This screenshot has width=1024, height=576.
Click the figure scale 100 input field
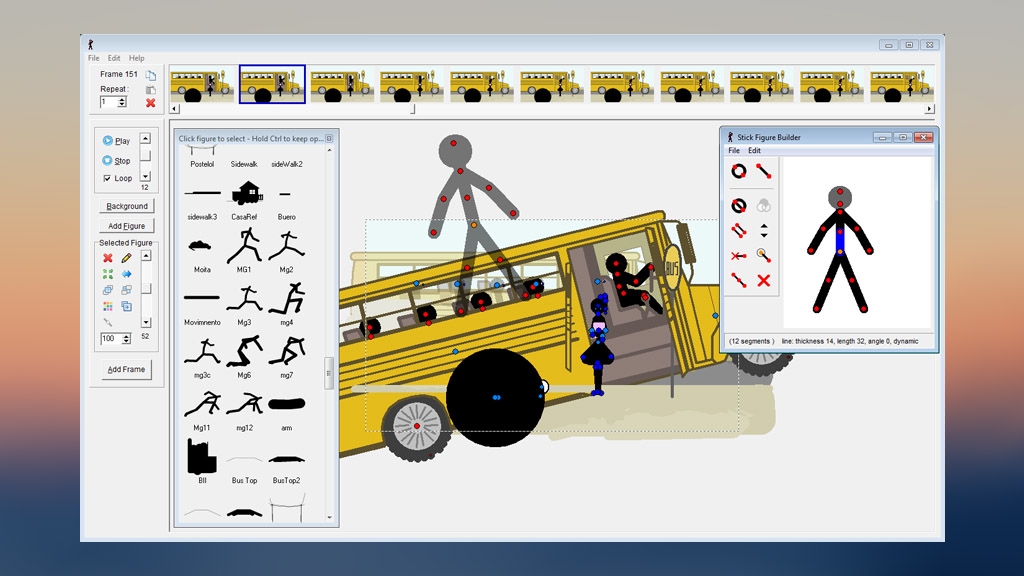[x=110, y=338]
